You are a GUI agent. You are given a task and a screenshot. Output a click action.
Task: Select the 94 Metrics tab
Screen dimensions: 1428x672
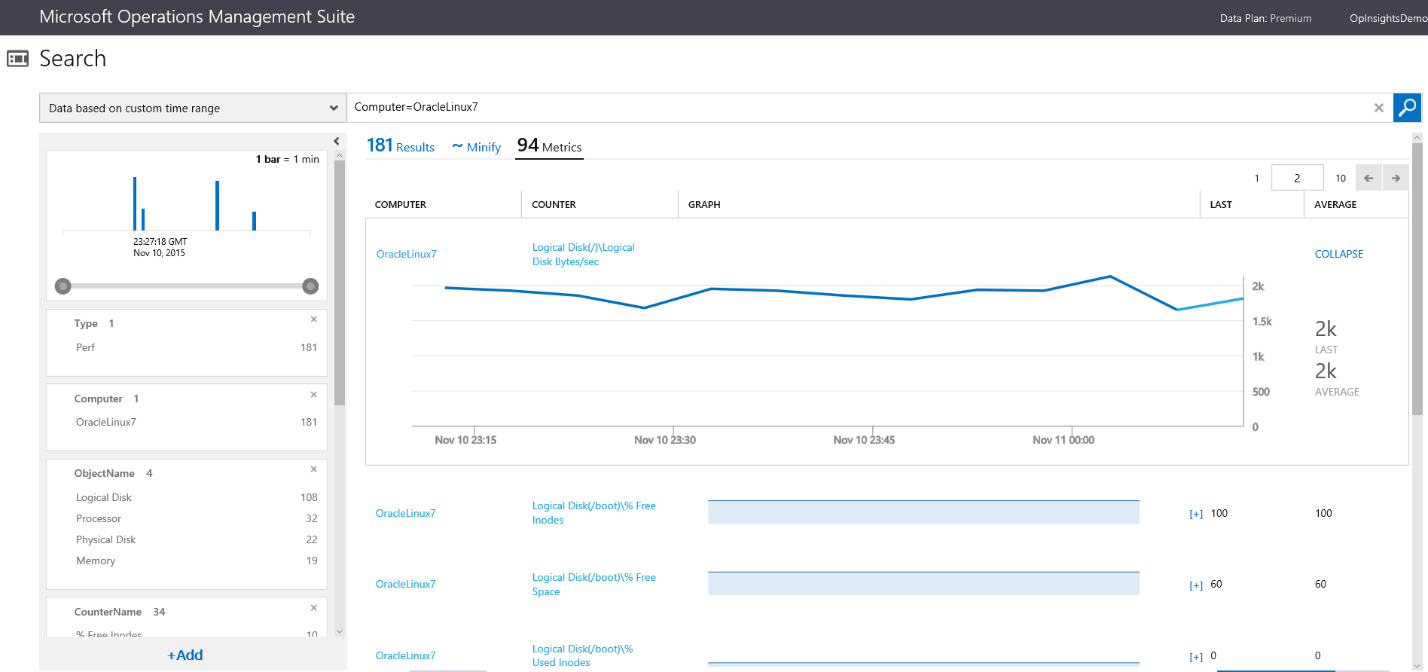click(549, 146)
